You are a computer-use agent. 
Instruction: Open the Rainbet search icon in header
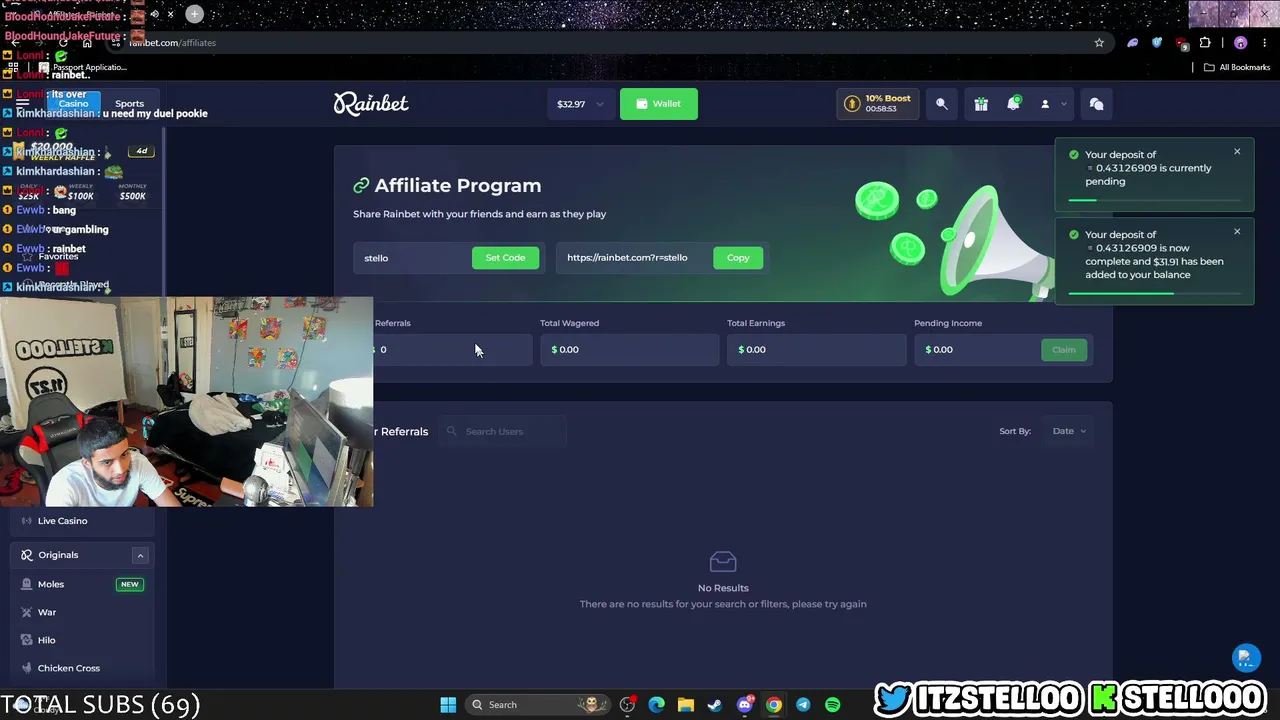(941, 104)
